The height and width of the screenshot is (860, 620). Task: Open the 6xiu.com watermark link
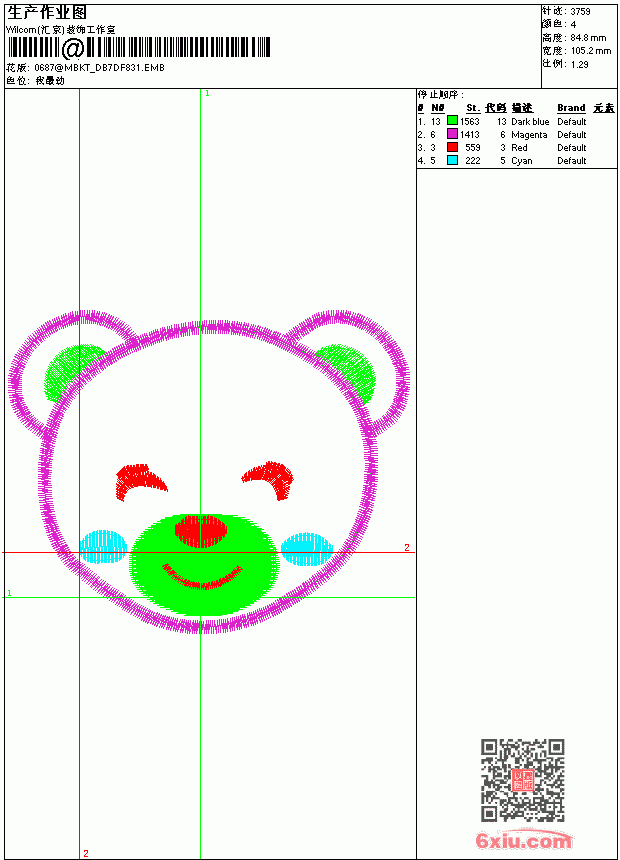click(523, 840)
